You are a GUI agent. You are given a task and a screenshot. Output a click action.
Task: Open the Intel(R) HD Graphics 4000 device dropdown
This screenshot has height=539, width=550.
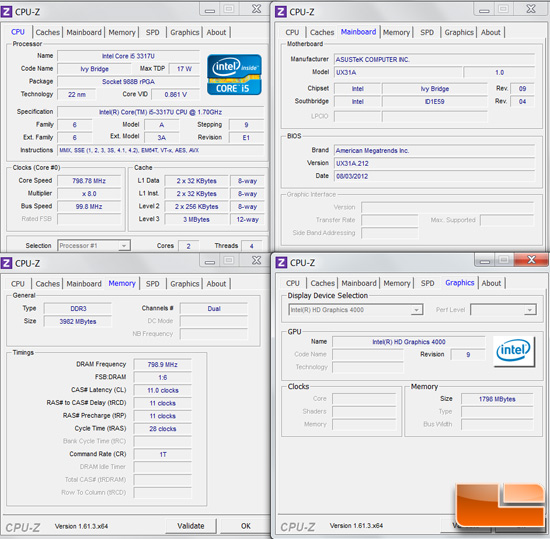click(x=356, y=310)
